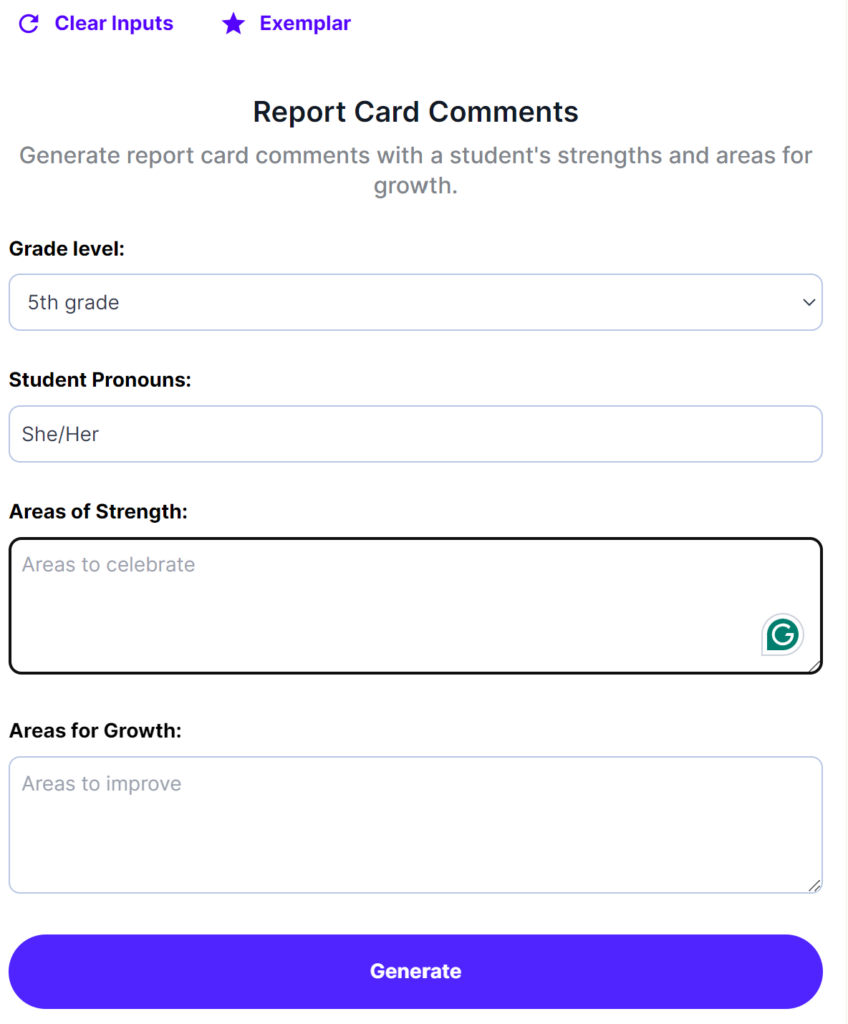This screenshot has width=848, height=1024.
Task: Click resize handle of Areas for Growth box
Action: (x=815, y=885)
